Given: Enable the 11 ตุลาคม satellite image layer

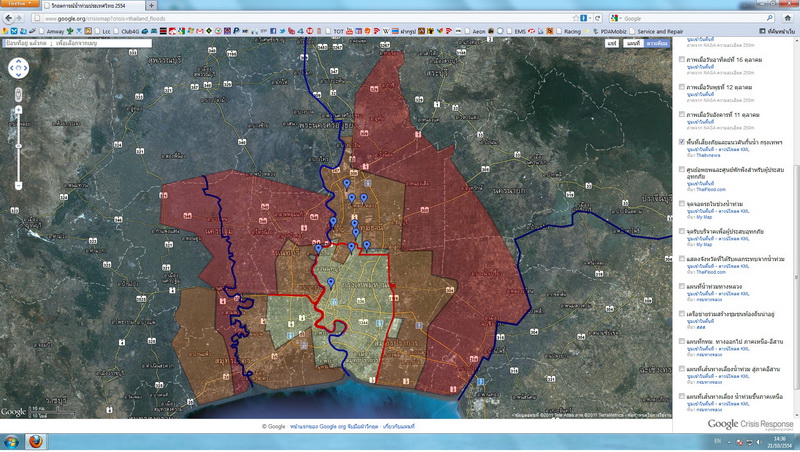Looking at the screenshot, I should 682,115.
